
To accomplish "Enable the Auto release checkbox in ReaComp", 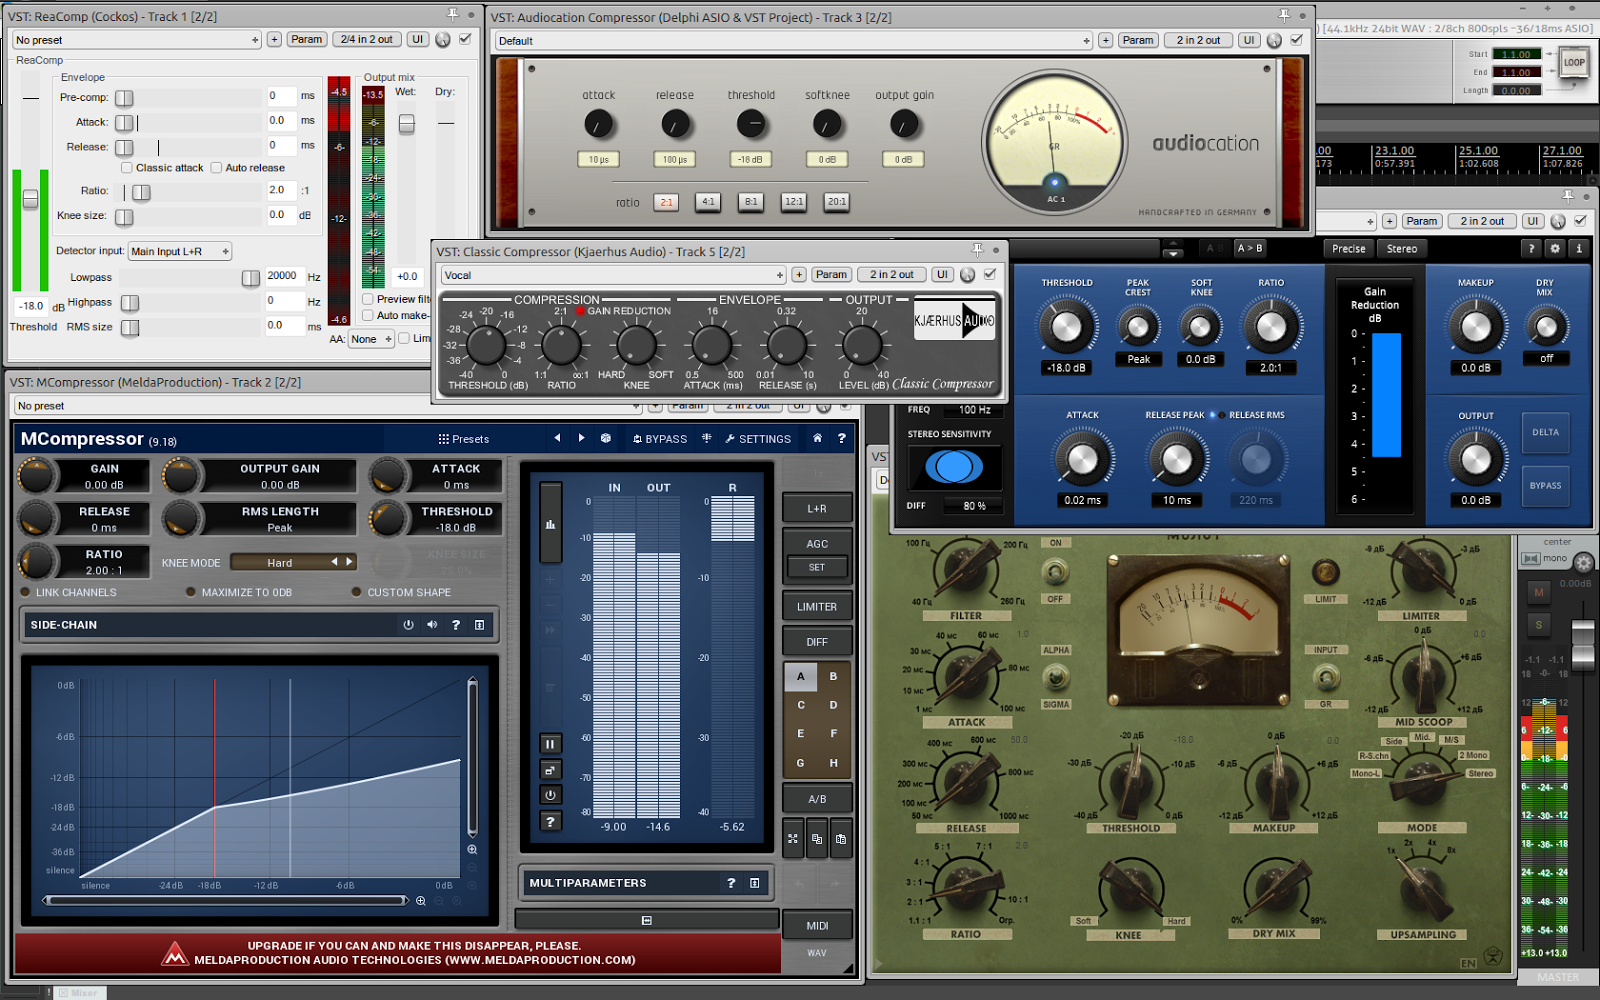I will coord(216,168).
